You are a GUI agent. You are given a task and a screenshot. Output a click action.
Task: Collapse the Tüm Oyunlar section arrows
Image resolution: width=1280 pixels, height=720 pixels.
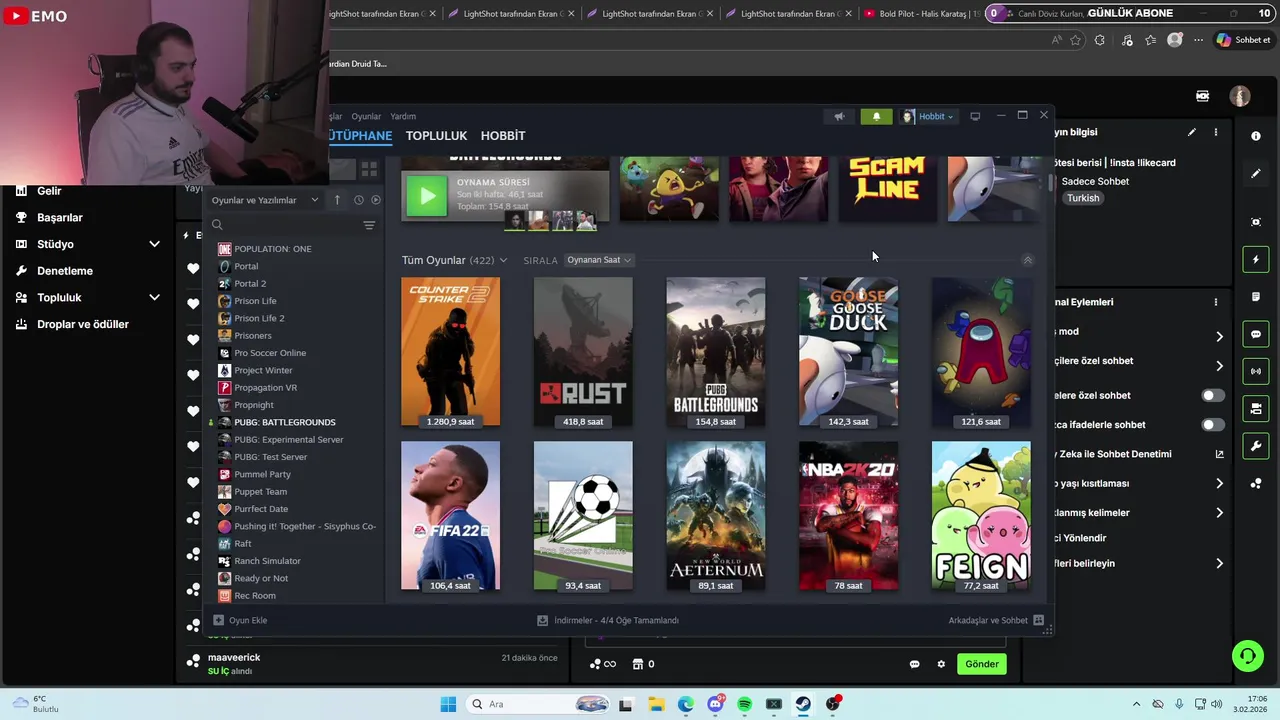tap(1027, 260)
